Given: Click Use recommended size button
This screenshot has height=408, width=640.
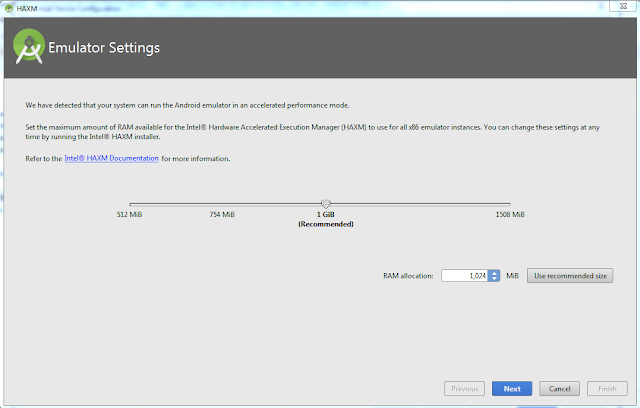Looking at the screenshot, I should pos(570,276).
